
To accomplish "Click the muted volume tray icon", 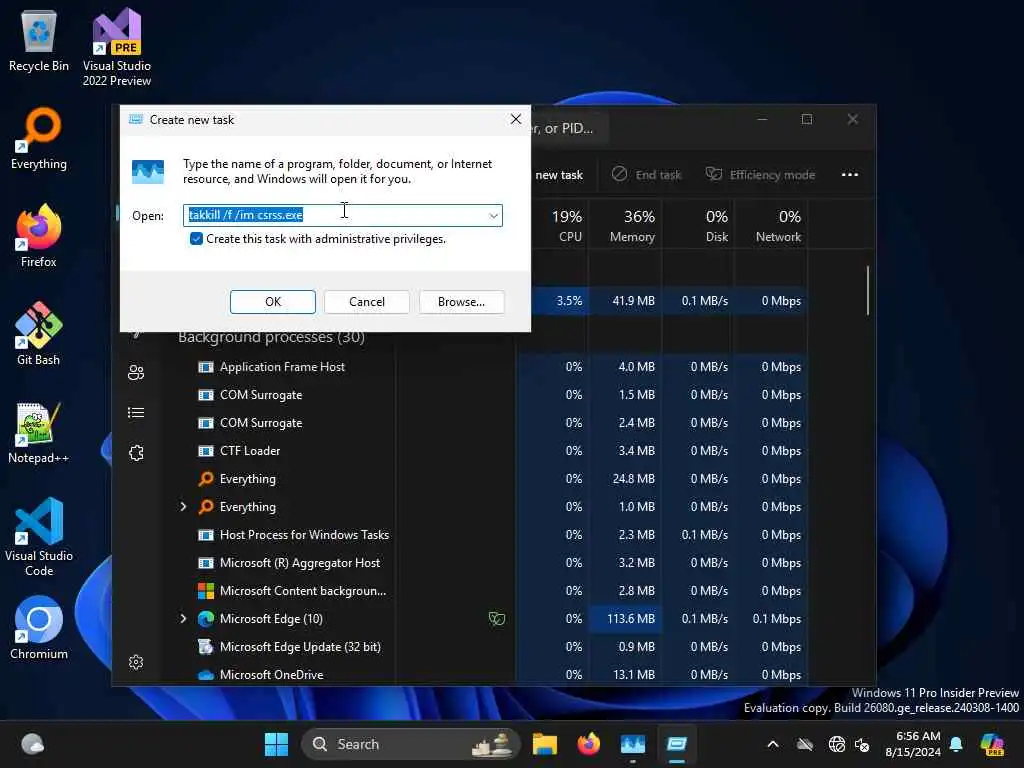I will [x=862, y=744].
